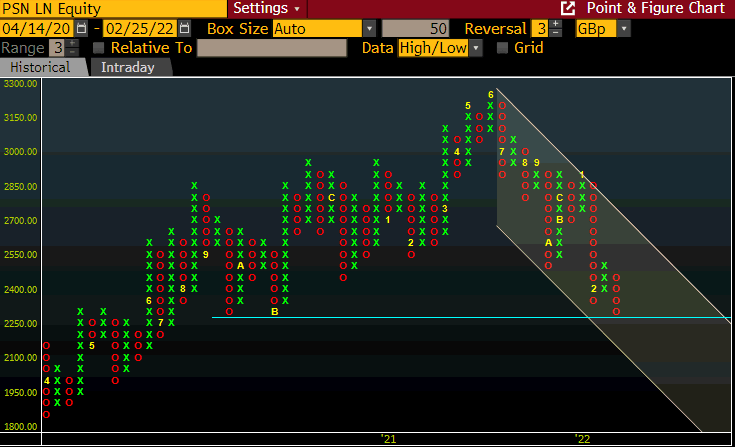Open the end date calendar picker
This screenshot has height=447, width=735.
coord(185,29)
